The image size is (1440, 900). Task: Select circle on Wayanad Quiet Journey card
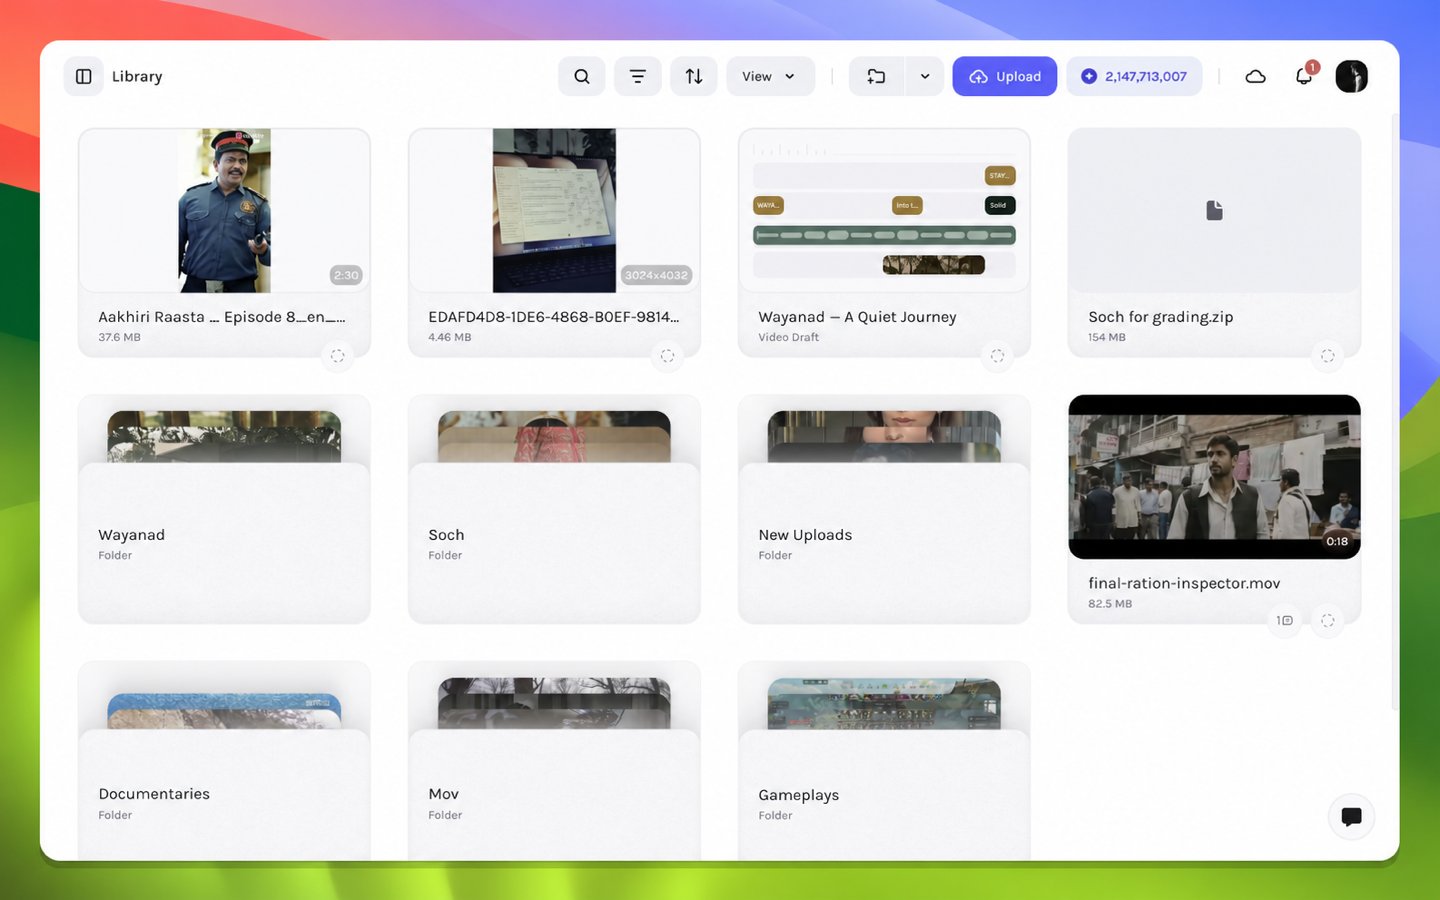[x=998, y=356]
